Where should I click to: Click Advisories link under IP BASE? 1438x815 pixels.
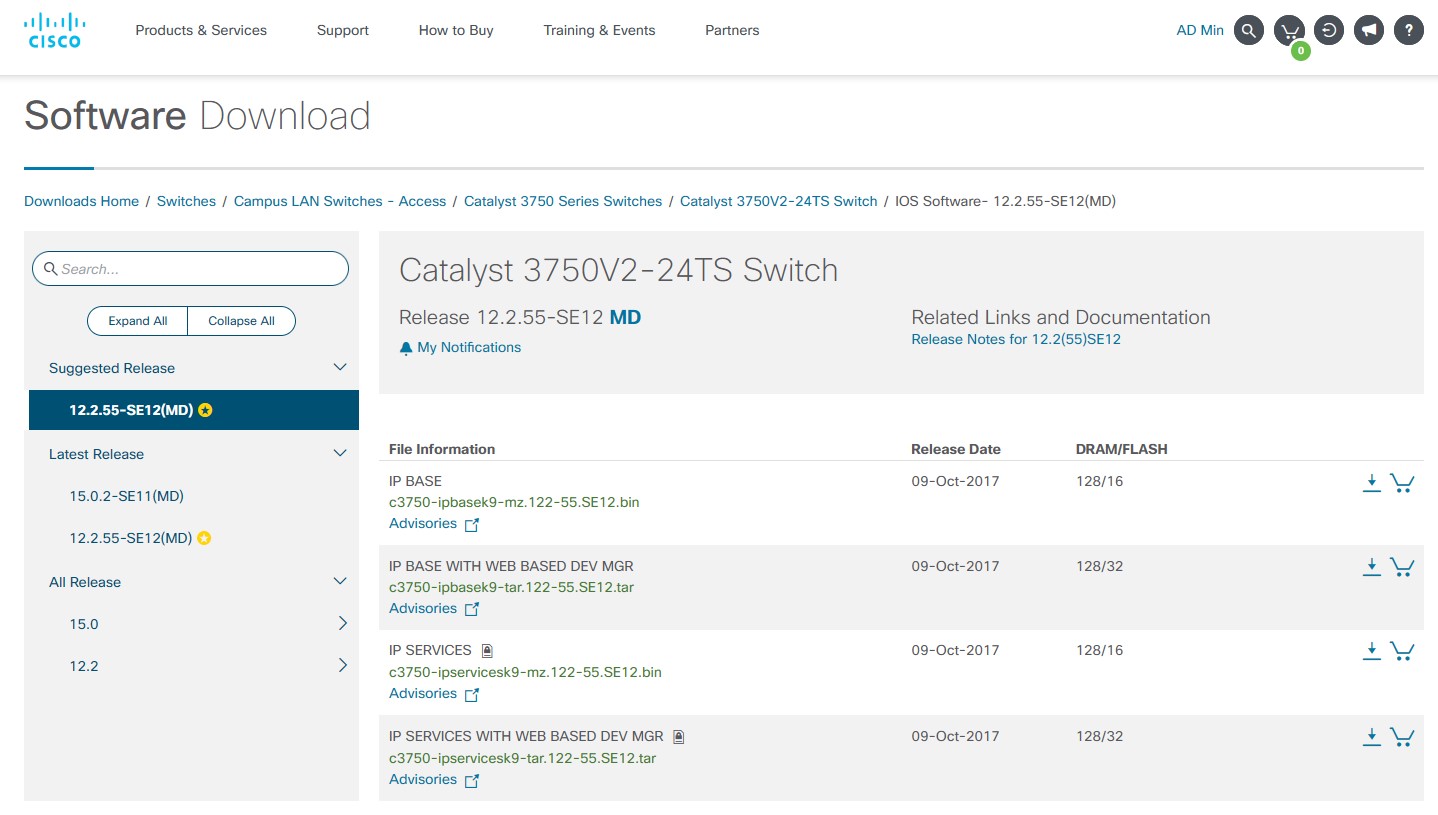[x=423, y=524]
